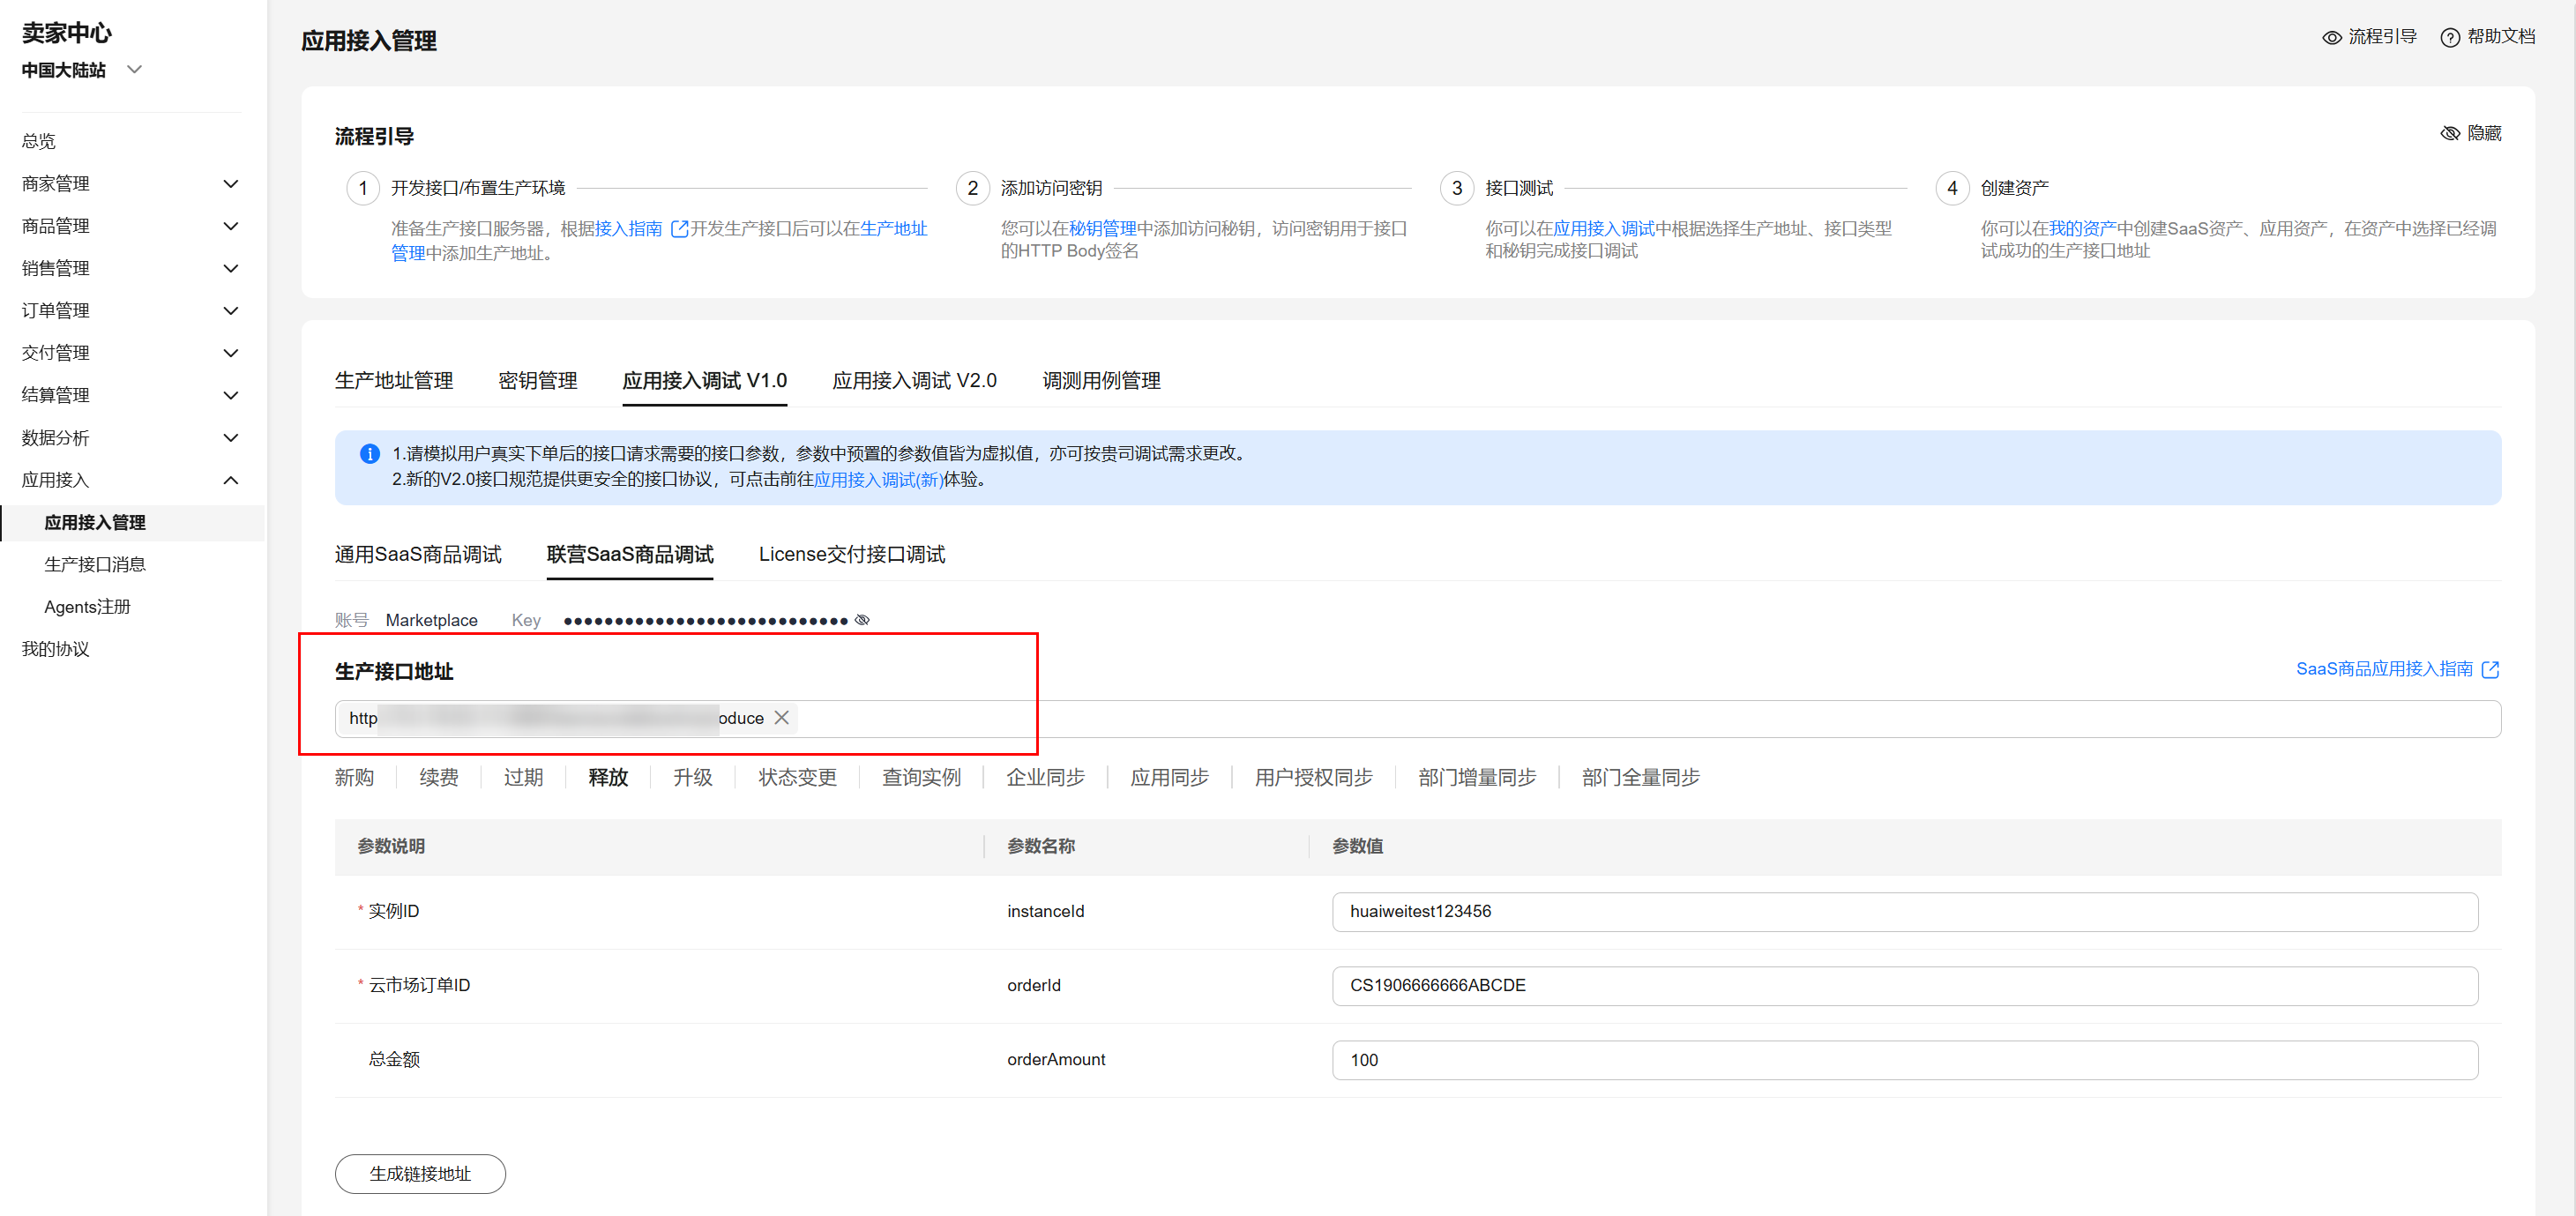Click the eye icon beside 流程引导 header link
This screenshot has height=1216, width=2576.
(2331, 37)
